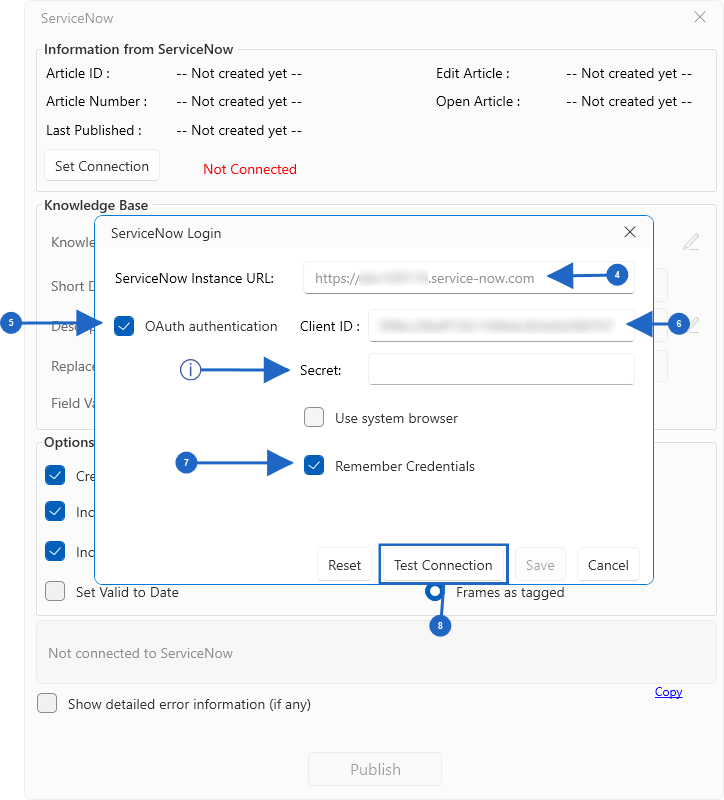724x800 pixels.
Task: Click the Set Connection button
Action: tap(101, 166)
